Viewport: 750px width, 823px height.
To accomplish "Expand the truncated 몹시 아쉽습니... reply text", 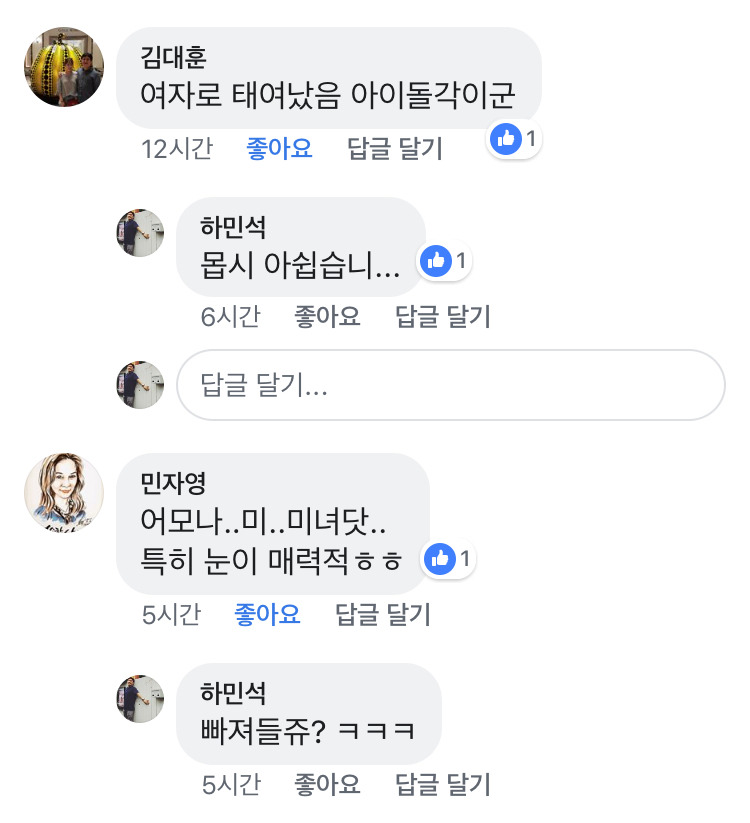I will coord(300,265).
